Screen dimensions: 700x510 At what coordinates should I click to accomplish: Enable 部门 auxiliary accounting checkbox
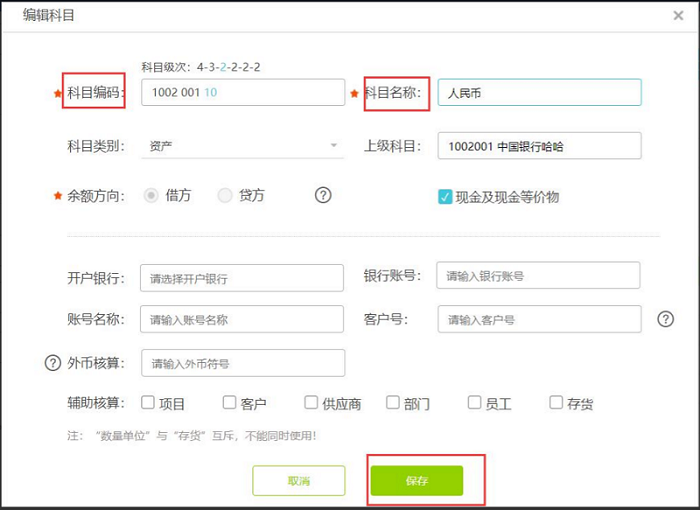click(x=392, y=402)
